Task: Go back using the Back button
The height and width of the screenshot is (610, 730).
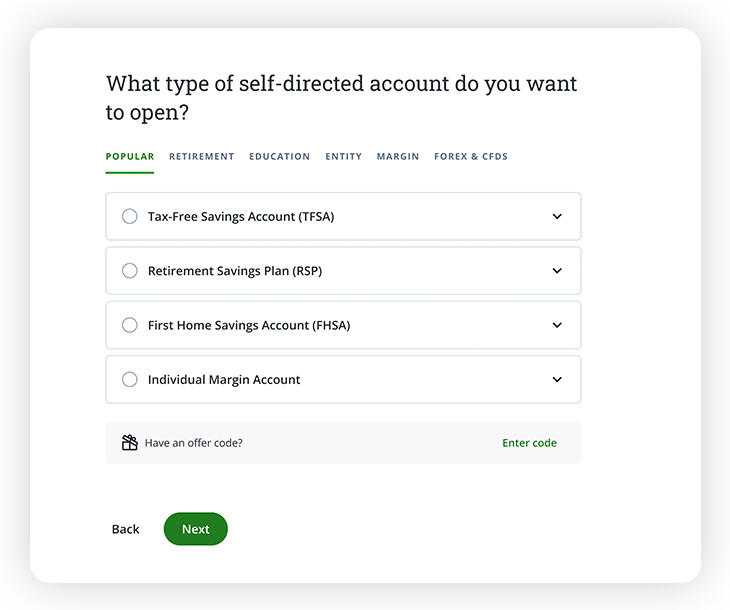Action: point(126,529)
